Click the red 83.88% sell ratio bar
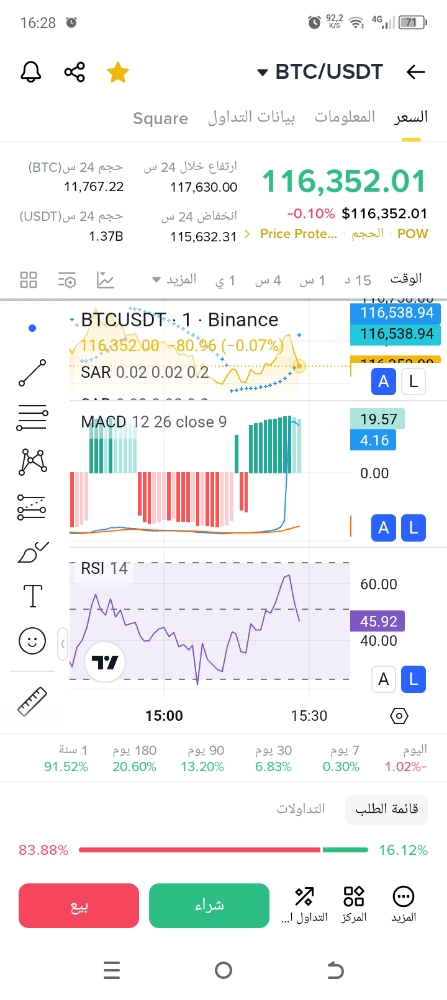This screenshot has width=447, height=1000. [199, 850]
